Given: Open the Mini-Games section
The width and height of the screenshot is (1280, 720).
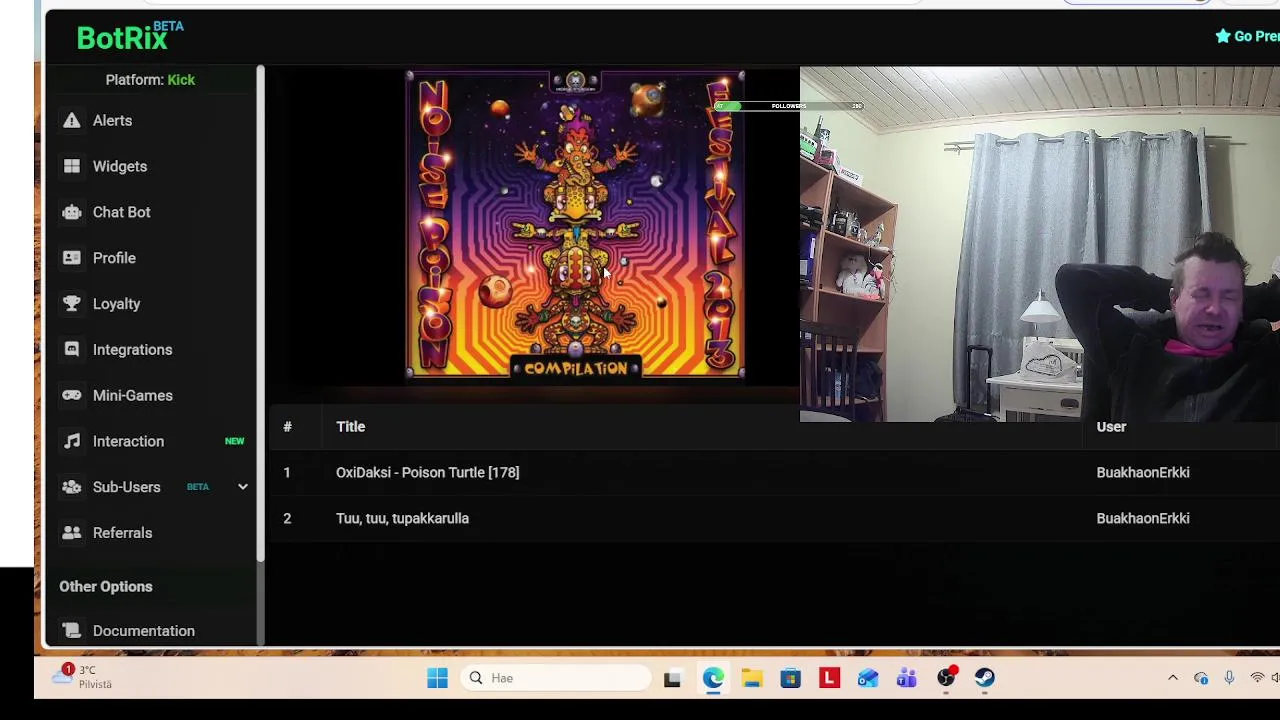Looking at the screenshot, I should point(133,395).
